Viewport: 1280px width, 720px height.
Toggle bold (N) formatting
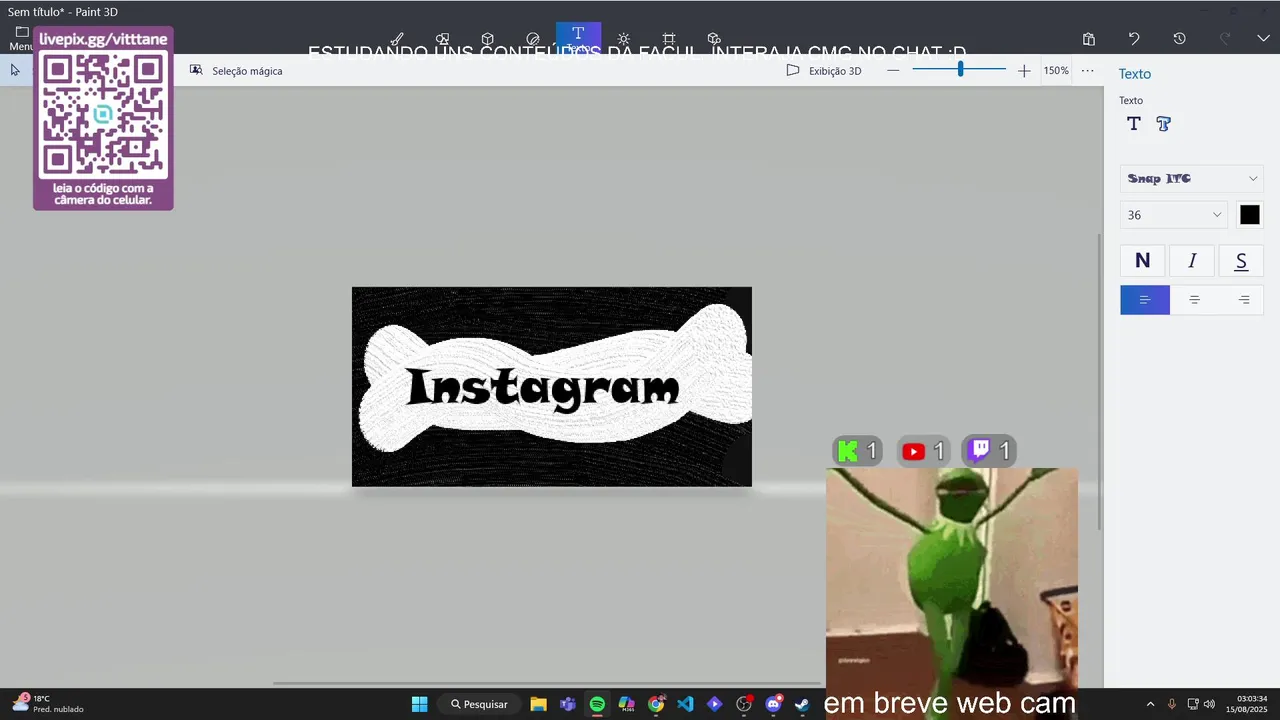[x=1143, y=261]
